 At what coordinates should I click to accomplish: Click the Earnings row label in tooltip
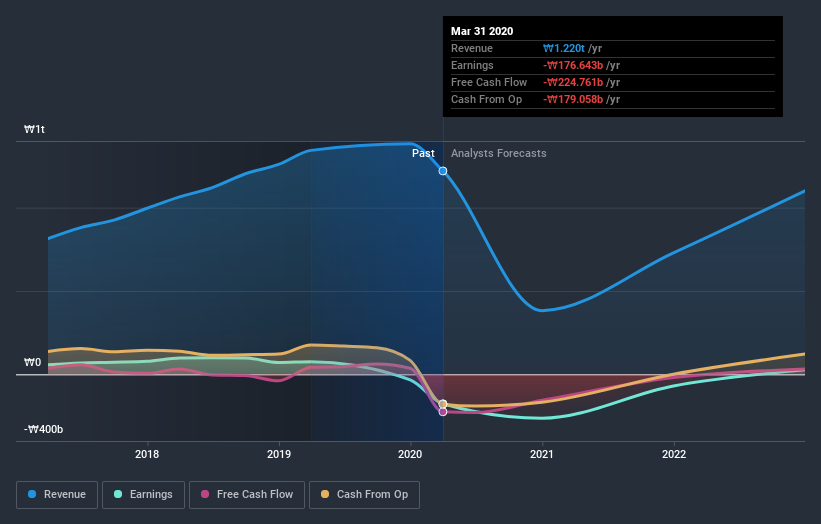pyautogui.click(x=472, y=65)
